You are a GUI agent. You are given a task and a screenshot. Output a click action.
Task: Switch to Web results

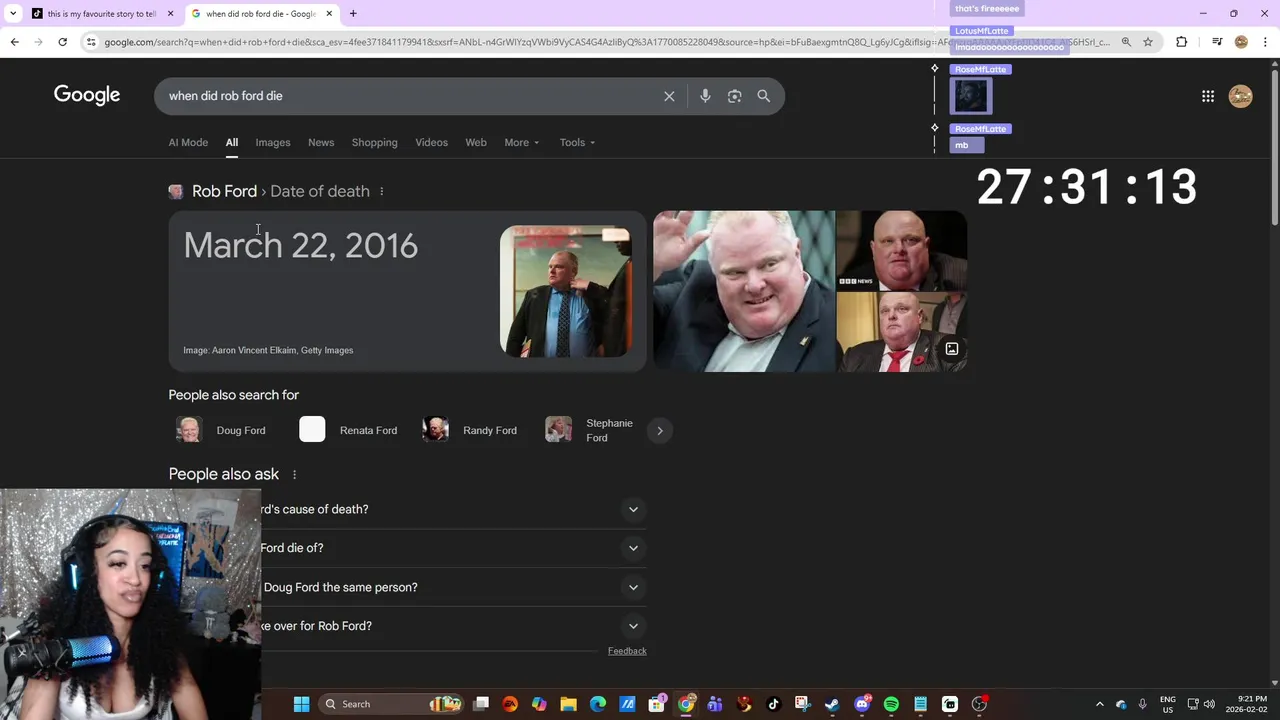click(x=476, y=142)
